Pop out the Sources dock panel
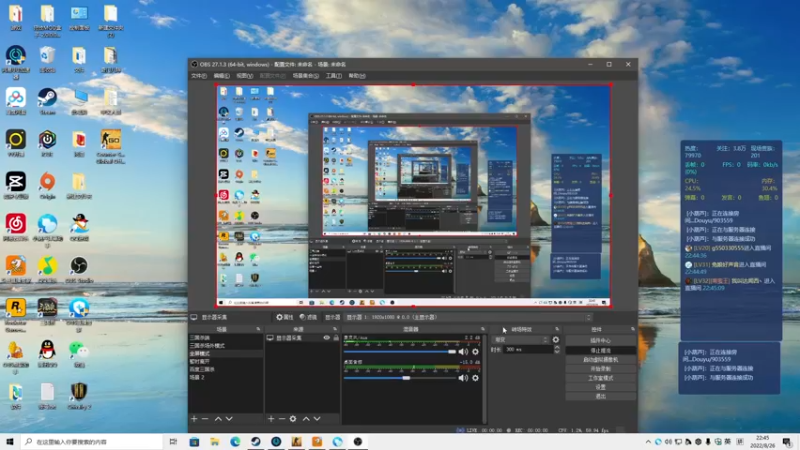This screenshot has height=450, width=800. pyautogui.click(x=335, y=329)
